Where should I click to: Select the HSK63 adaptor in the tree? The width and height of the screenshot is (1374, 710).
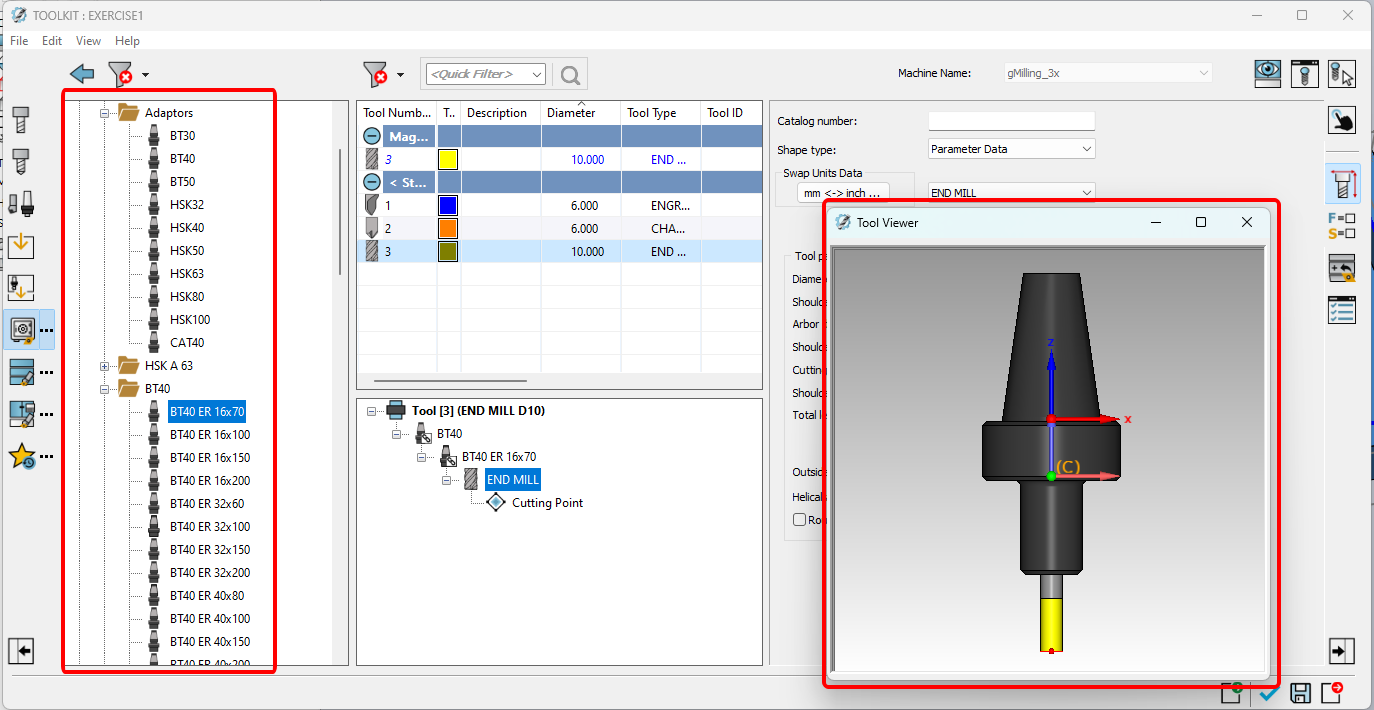pos(187,274)
